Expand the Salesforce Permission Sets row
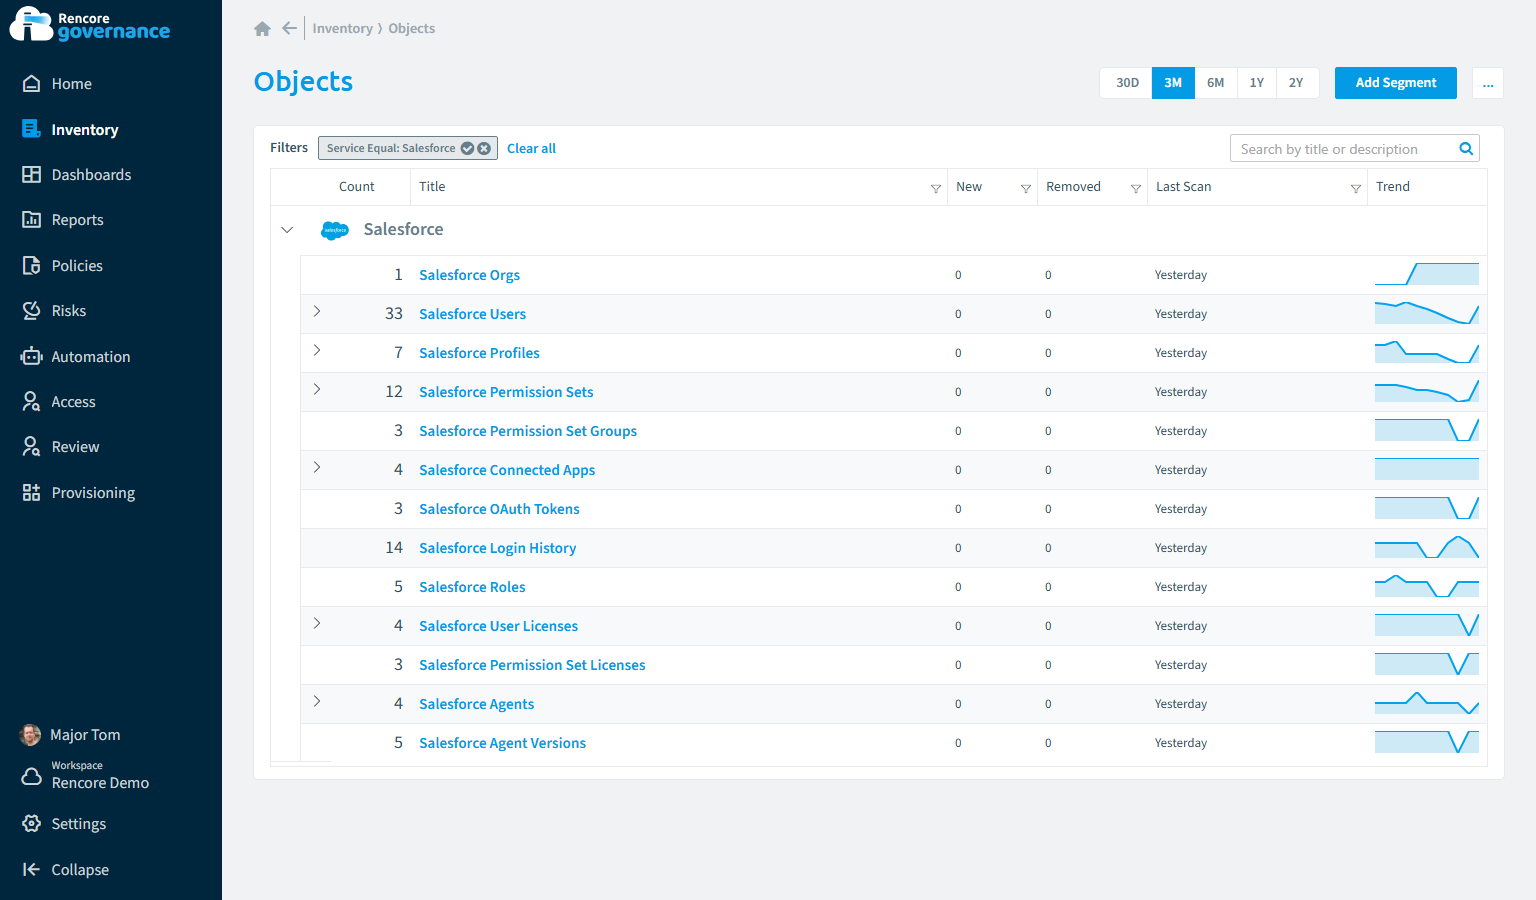The height and width of the screenshot is (900, 1536). click(317, 390)
